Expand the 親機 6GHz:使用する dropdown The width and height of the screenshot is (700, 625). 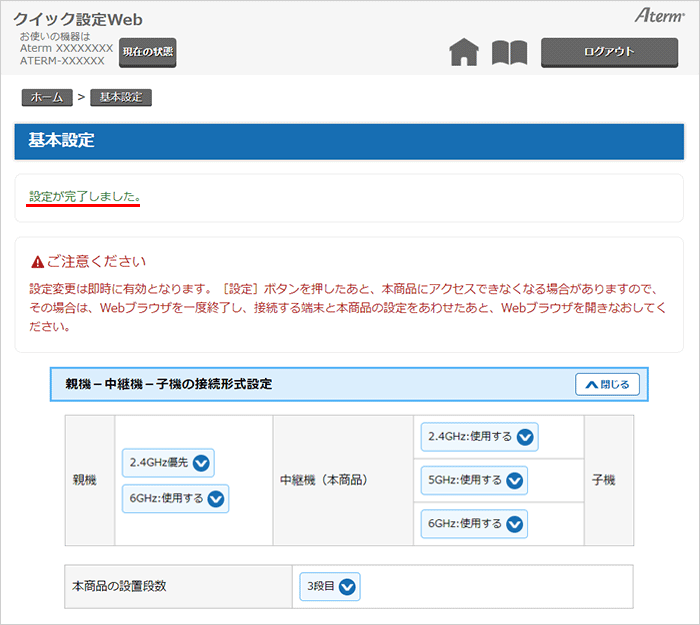(175, 498)
